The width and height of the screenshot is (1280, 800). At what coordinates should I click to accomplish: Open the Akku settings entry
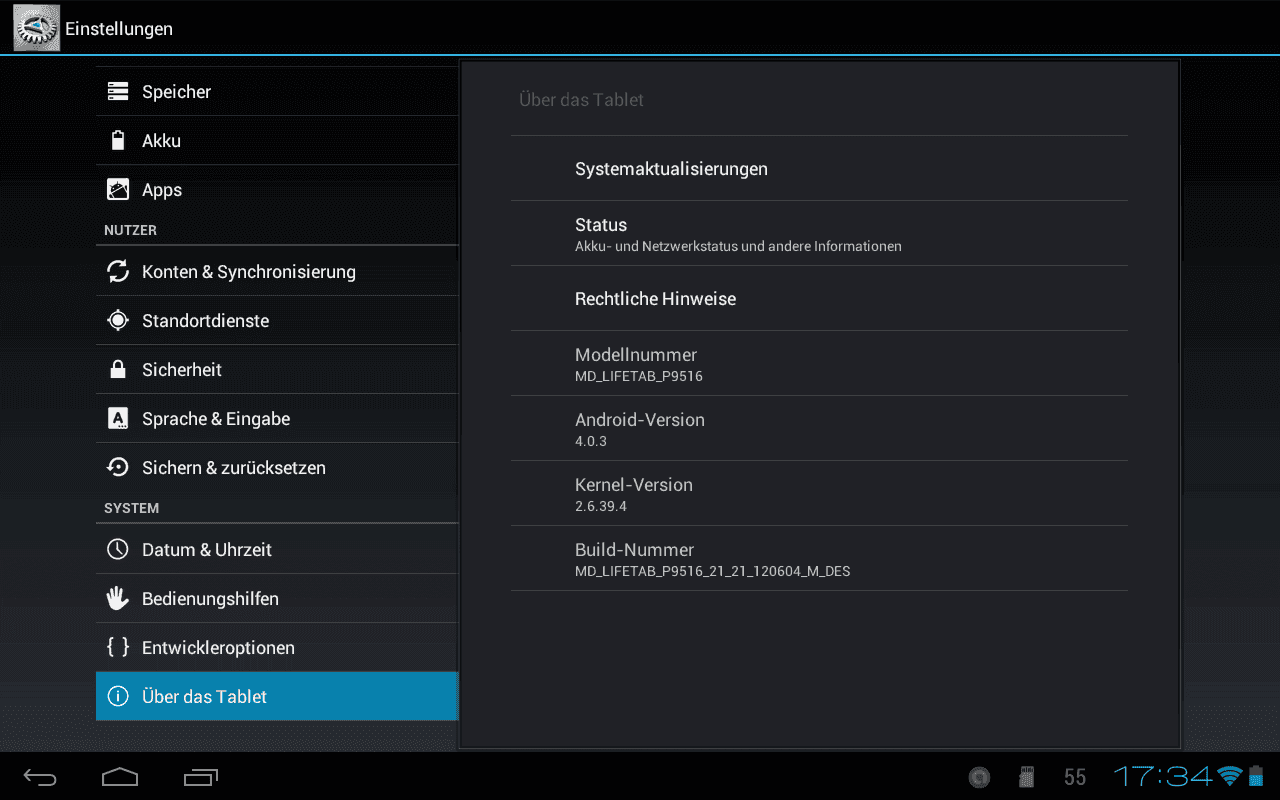click(x=277, y=141)
